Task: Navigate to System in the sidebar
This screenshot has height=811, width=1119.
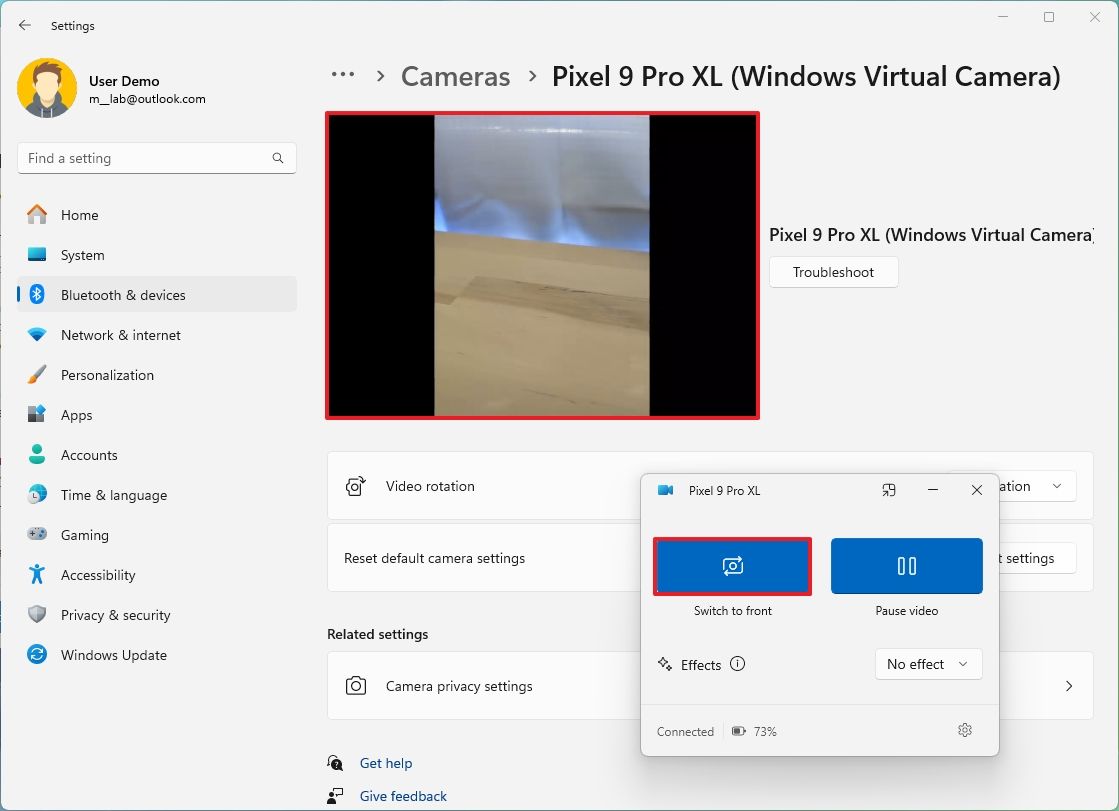Action: (37, 255)
